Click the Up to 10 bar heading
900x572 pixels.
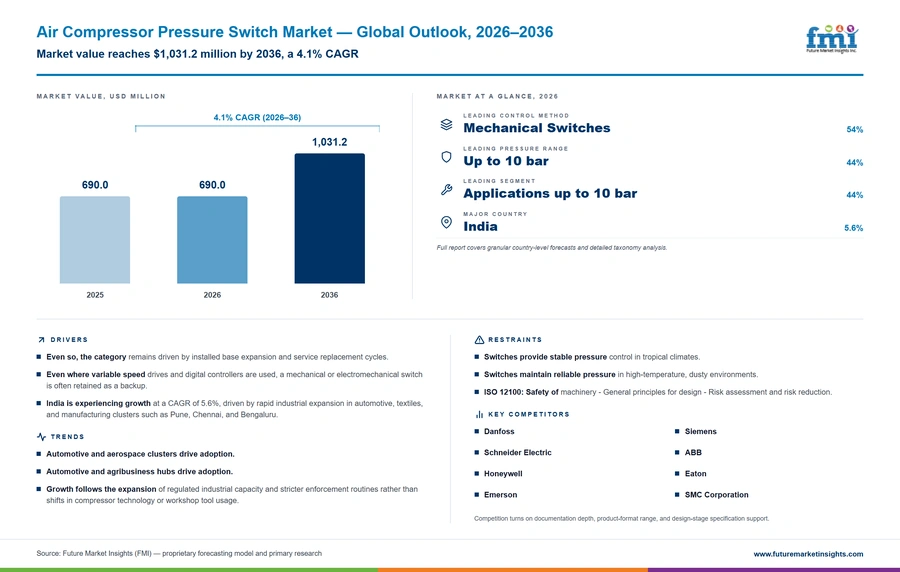(x=506, y=161)
